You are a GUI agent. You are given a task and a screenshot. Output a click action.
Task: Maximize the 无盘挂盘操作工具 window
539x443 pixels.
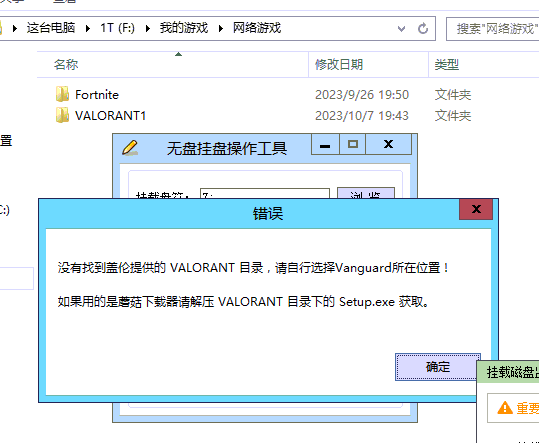pos(353,144)
